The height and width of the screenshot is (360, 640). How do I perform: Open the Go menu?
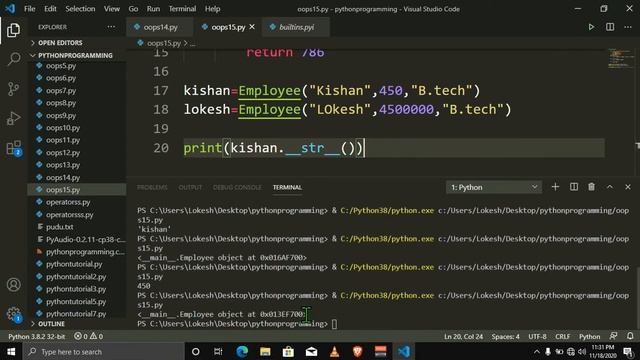[133, 9]
